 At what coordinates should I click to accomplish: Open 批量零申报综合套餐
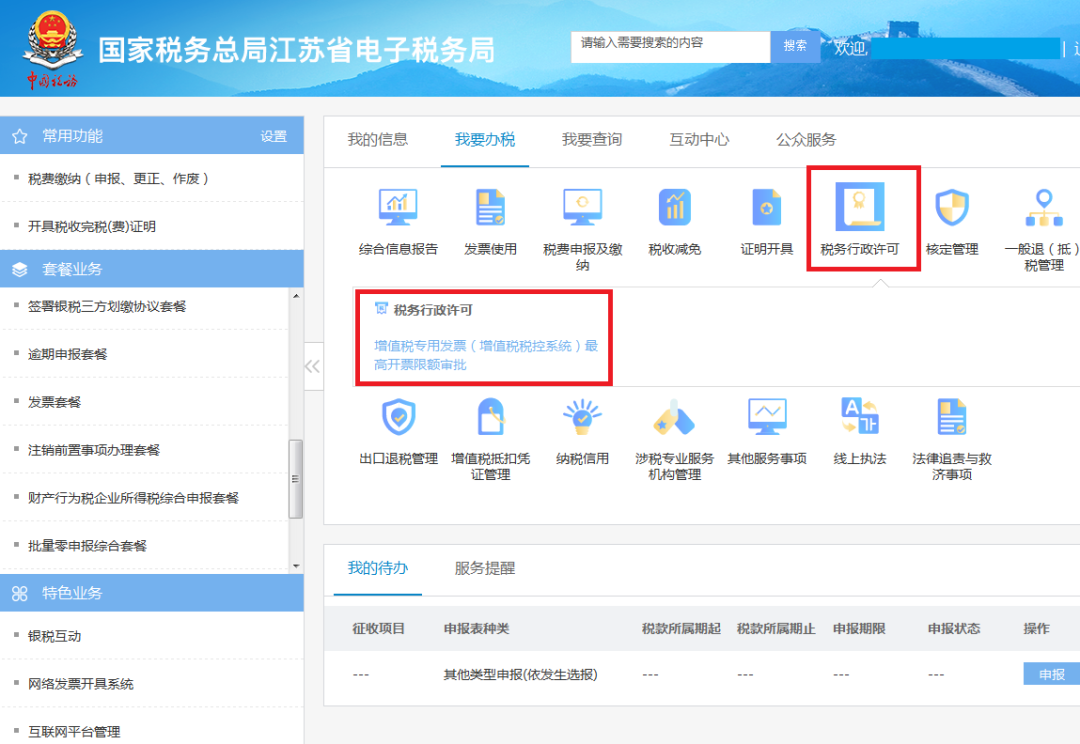point(87,546)
